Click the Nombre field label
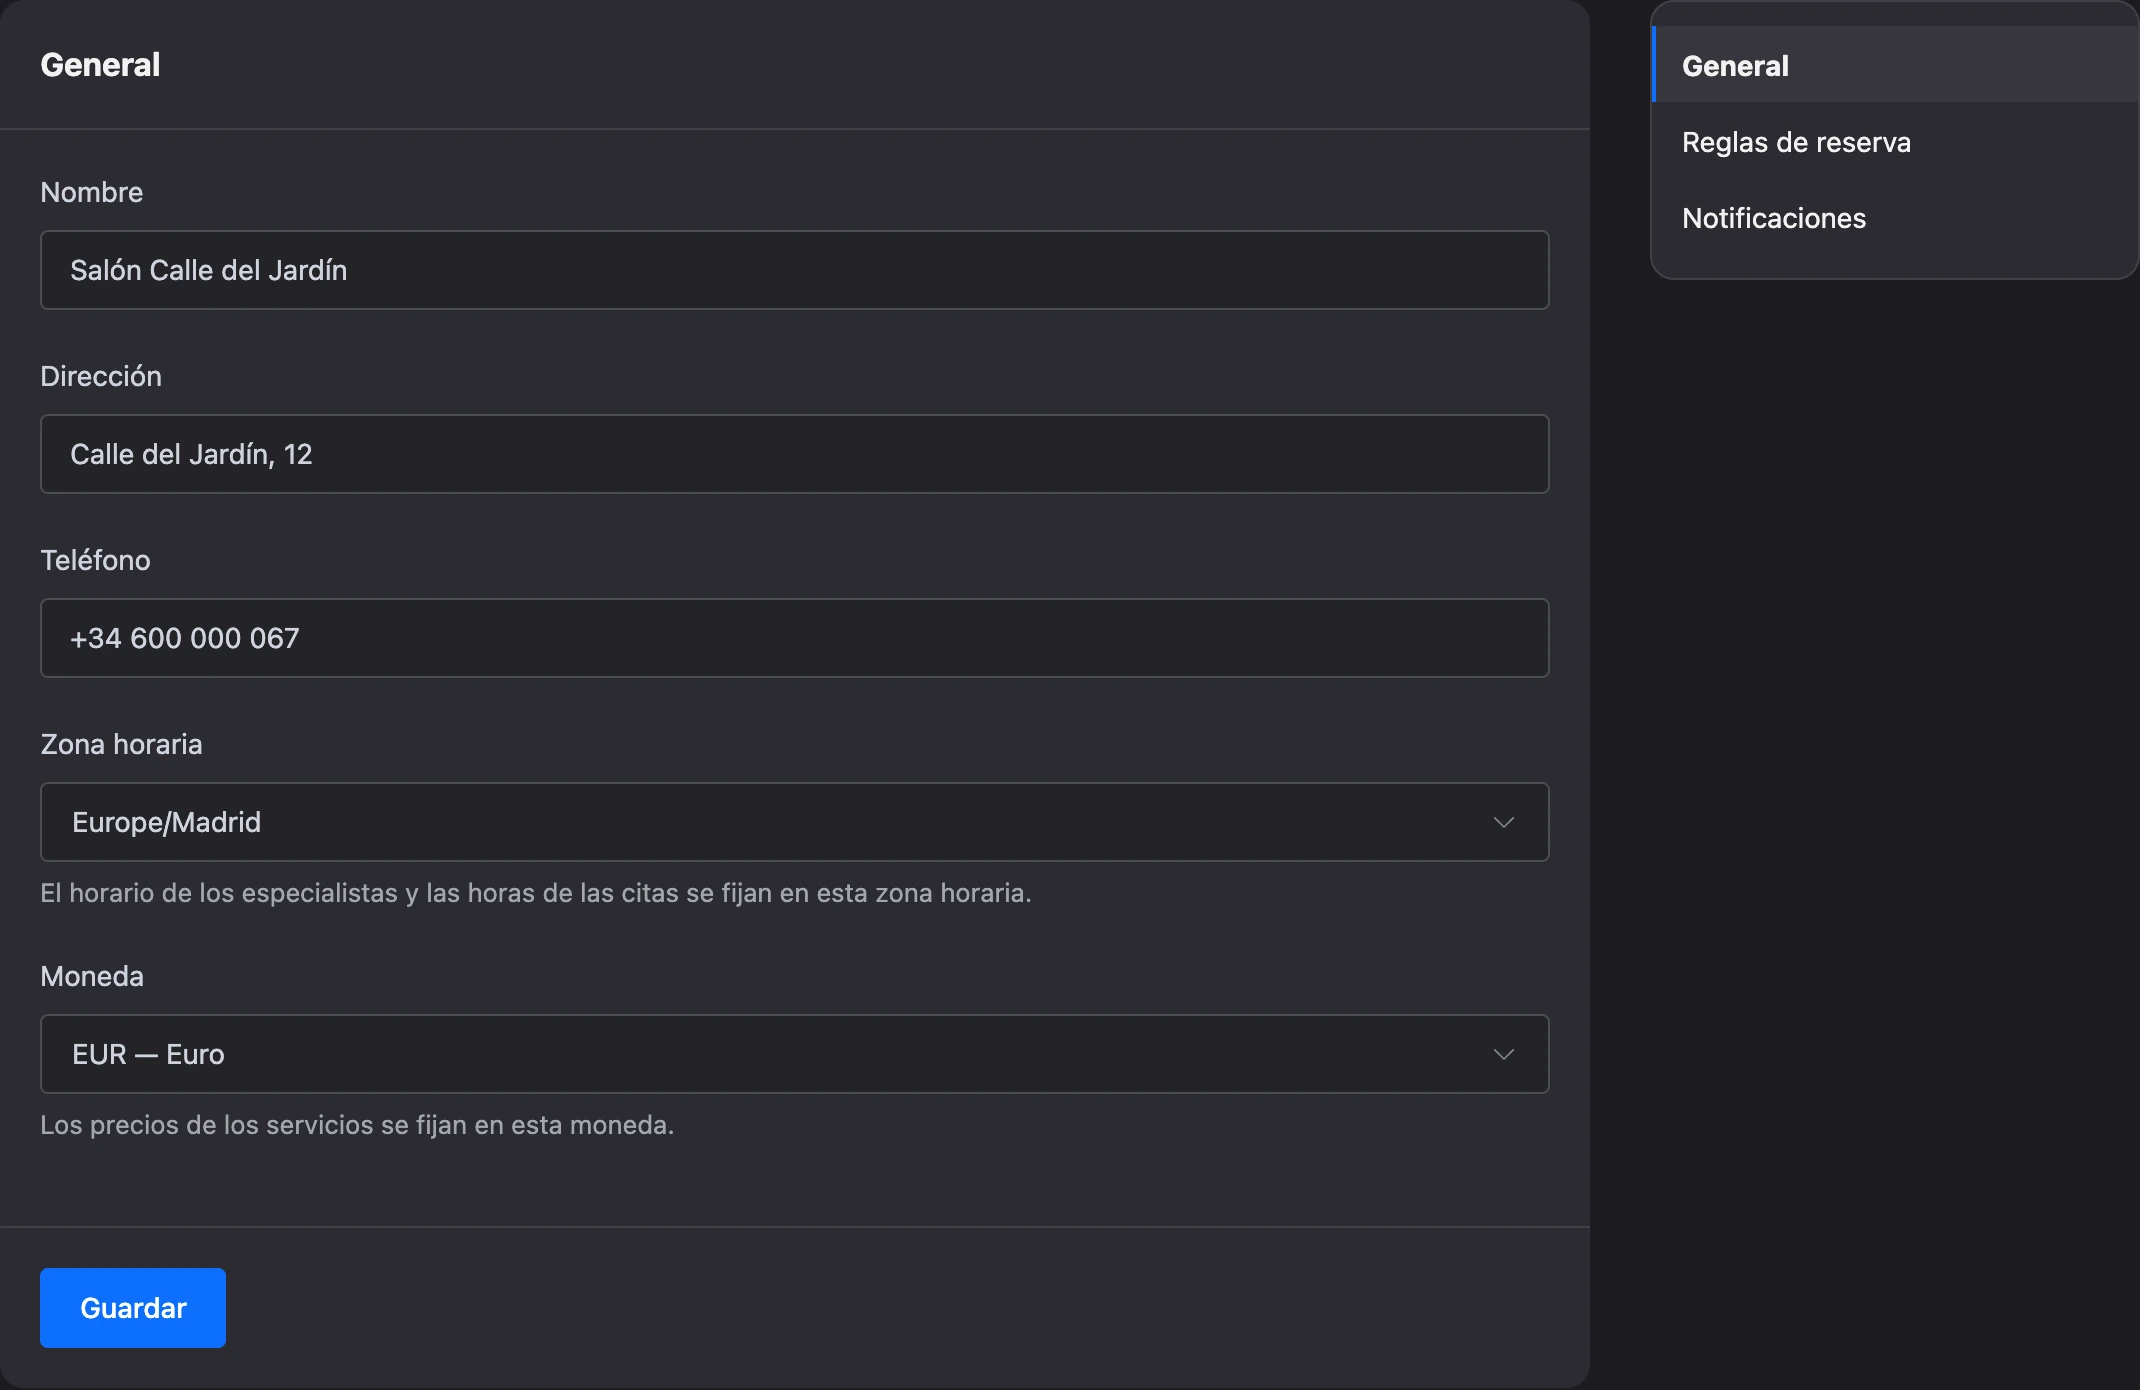 tap(92, 192)
